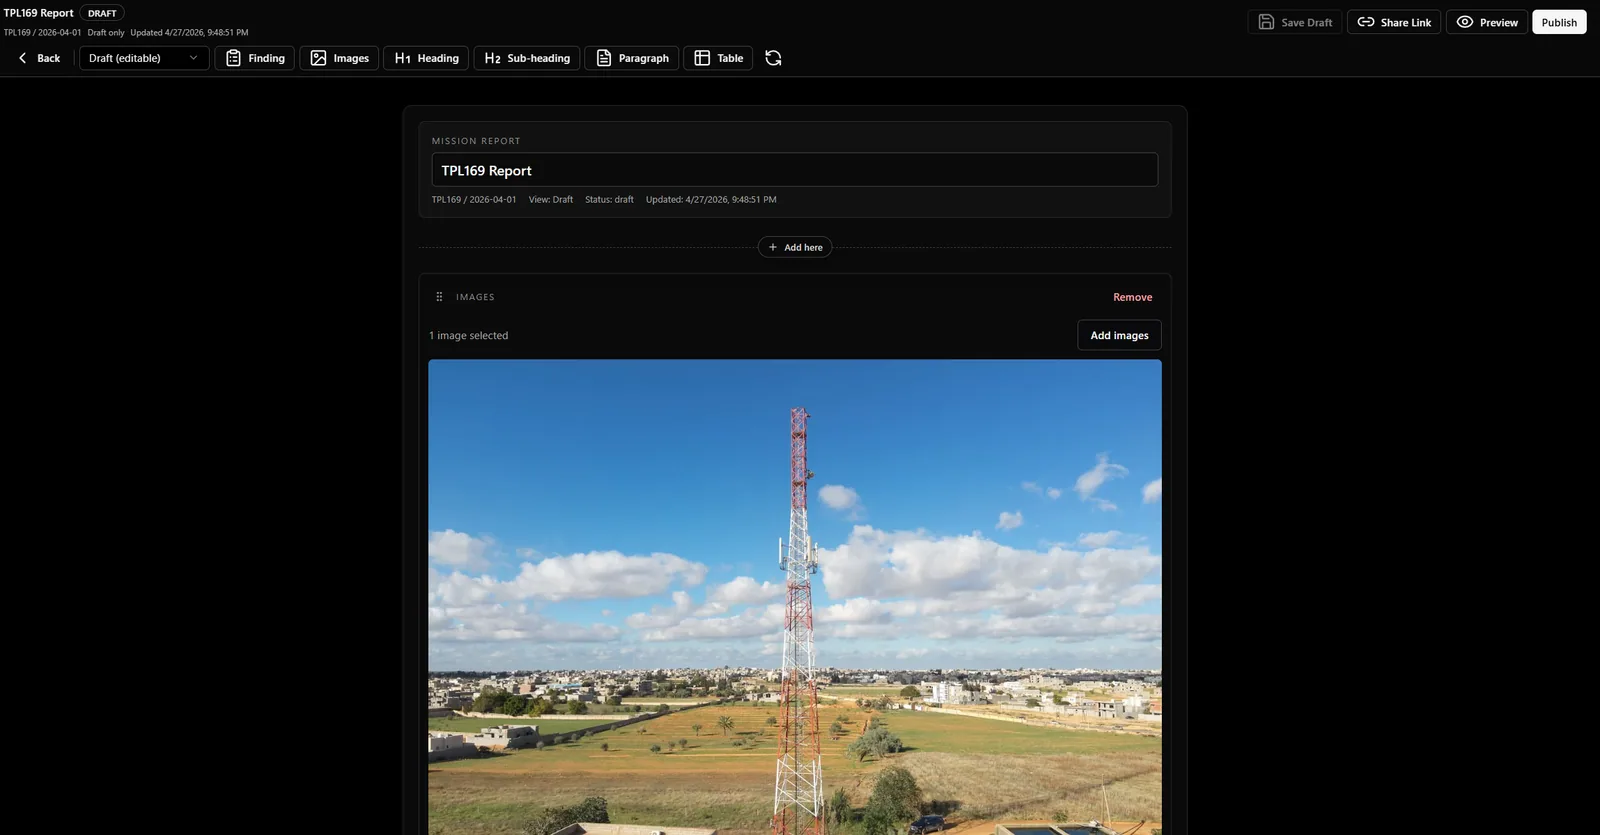Screen dimensions: 1600x835
Task: Go back using the Back arrow button
Action: pyautogui.click(x=39, y=58)
